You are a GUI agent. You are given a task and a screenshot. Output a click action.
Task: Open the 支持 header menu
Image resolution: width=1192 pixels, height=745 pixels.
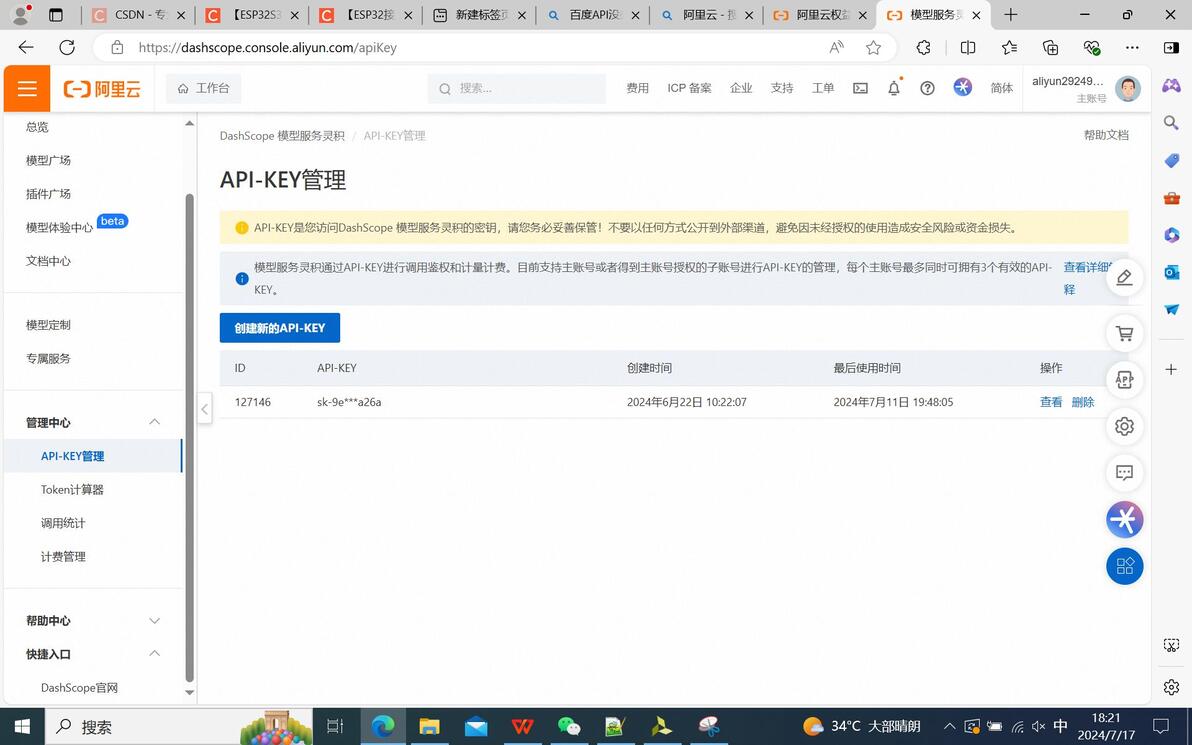click(x=781, y=88)
